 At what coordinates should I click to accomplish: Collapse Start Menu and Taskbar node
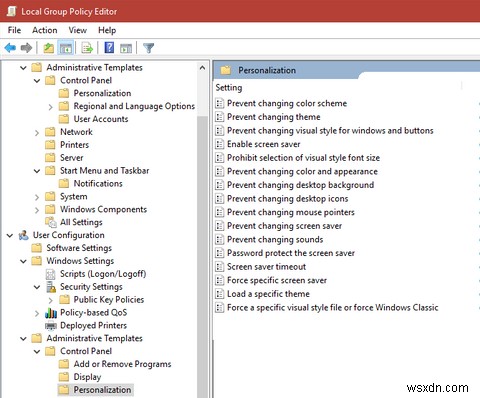37,171
